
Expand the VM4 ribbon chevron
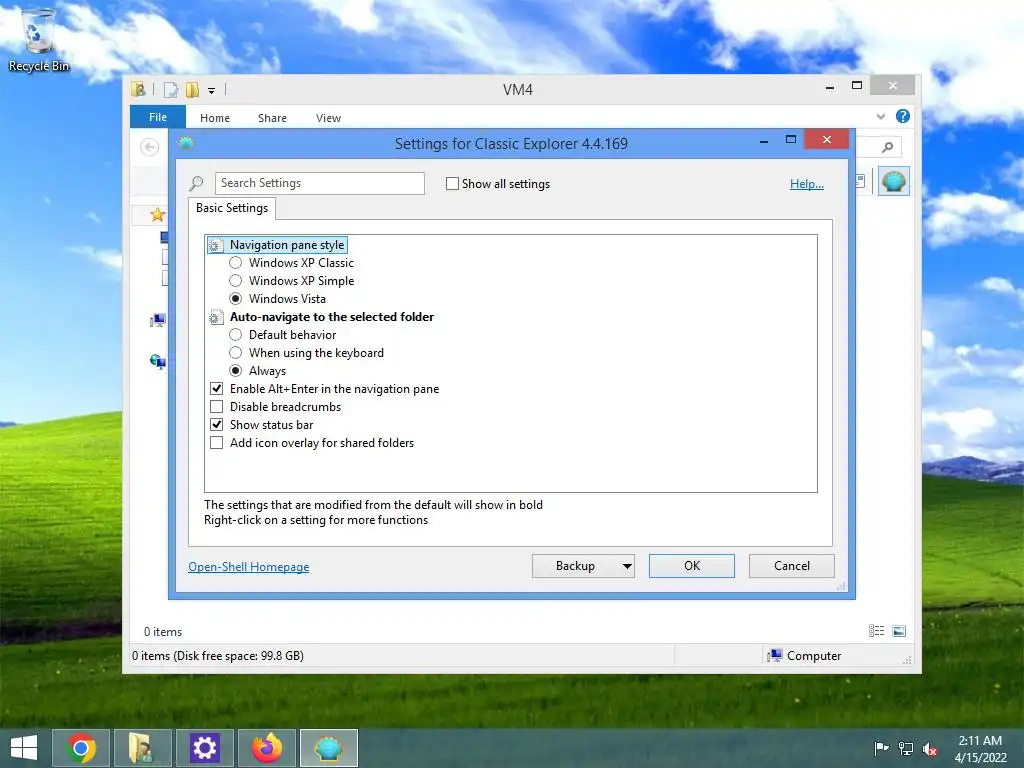[880, 116]
